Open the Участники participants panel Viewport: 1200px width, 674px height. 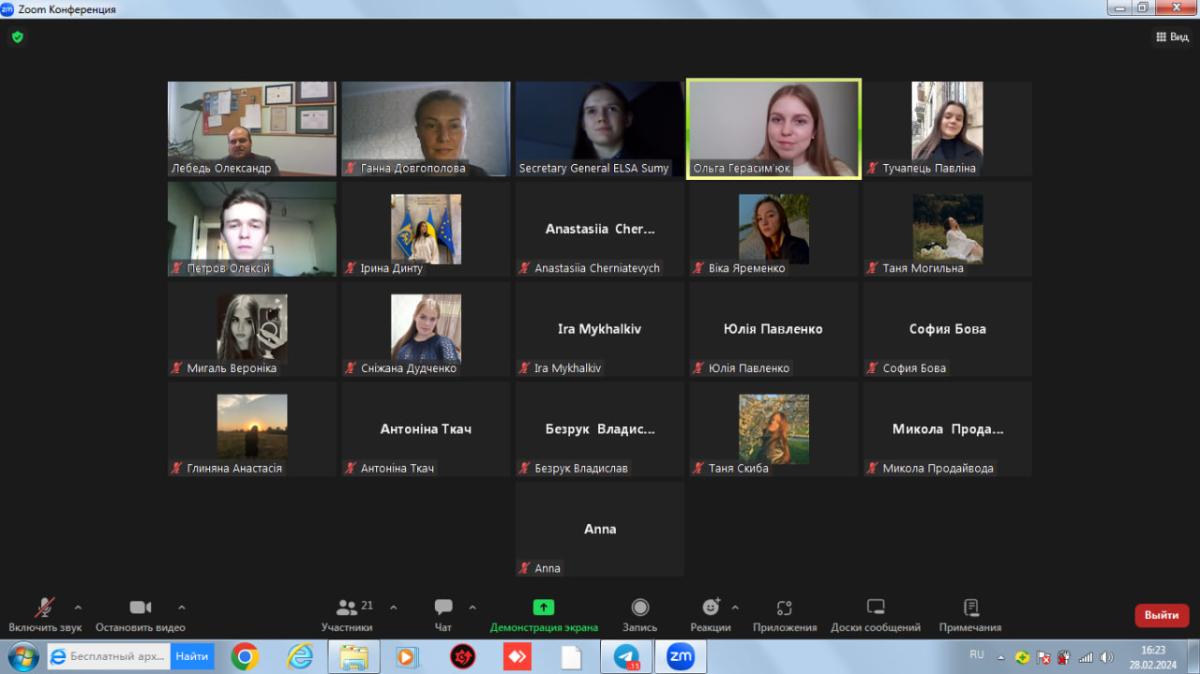347,615
